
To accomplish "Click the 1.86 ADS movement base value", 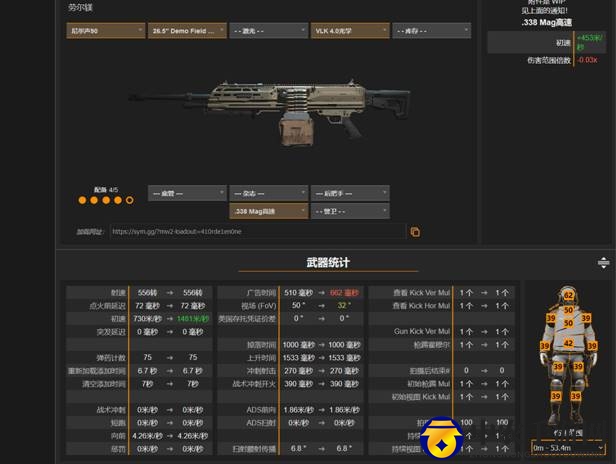I will pos(298,410).
